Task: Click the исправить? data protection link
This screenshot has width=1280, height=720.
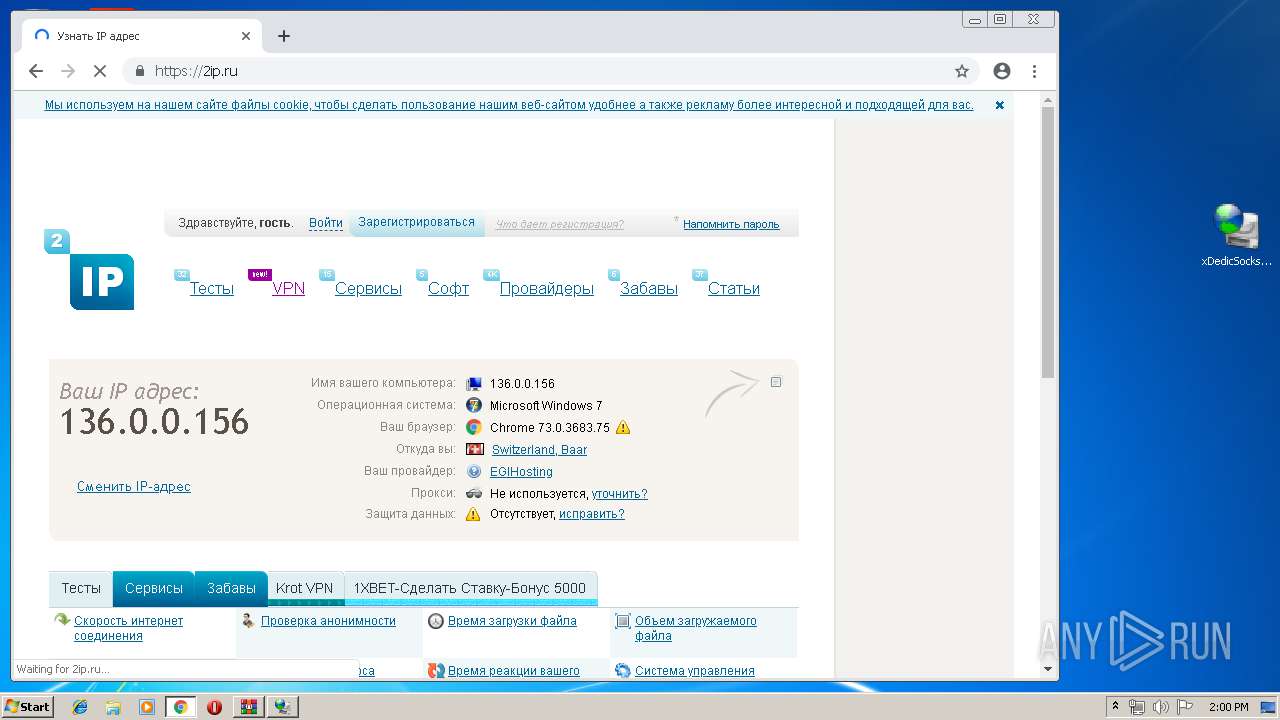Action: pos(592,514)
